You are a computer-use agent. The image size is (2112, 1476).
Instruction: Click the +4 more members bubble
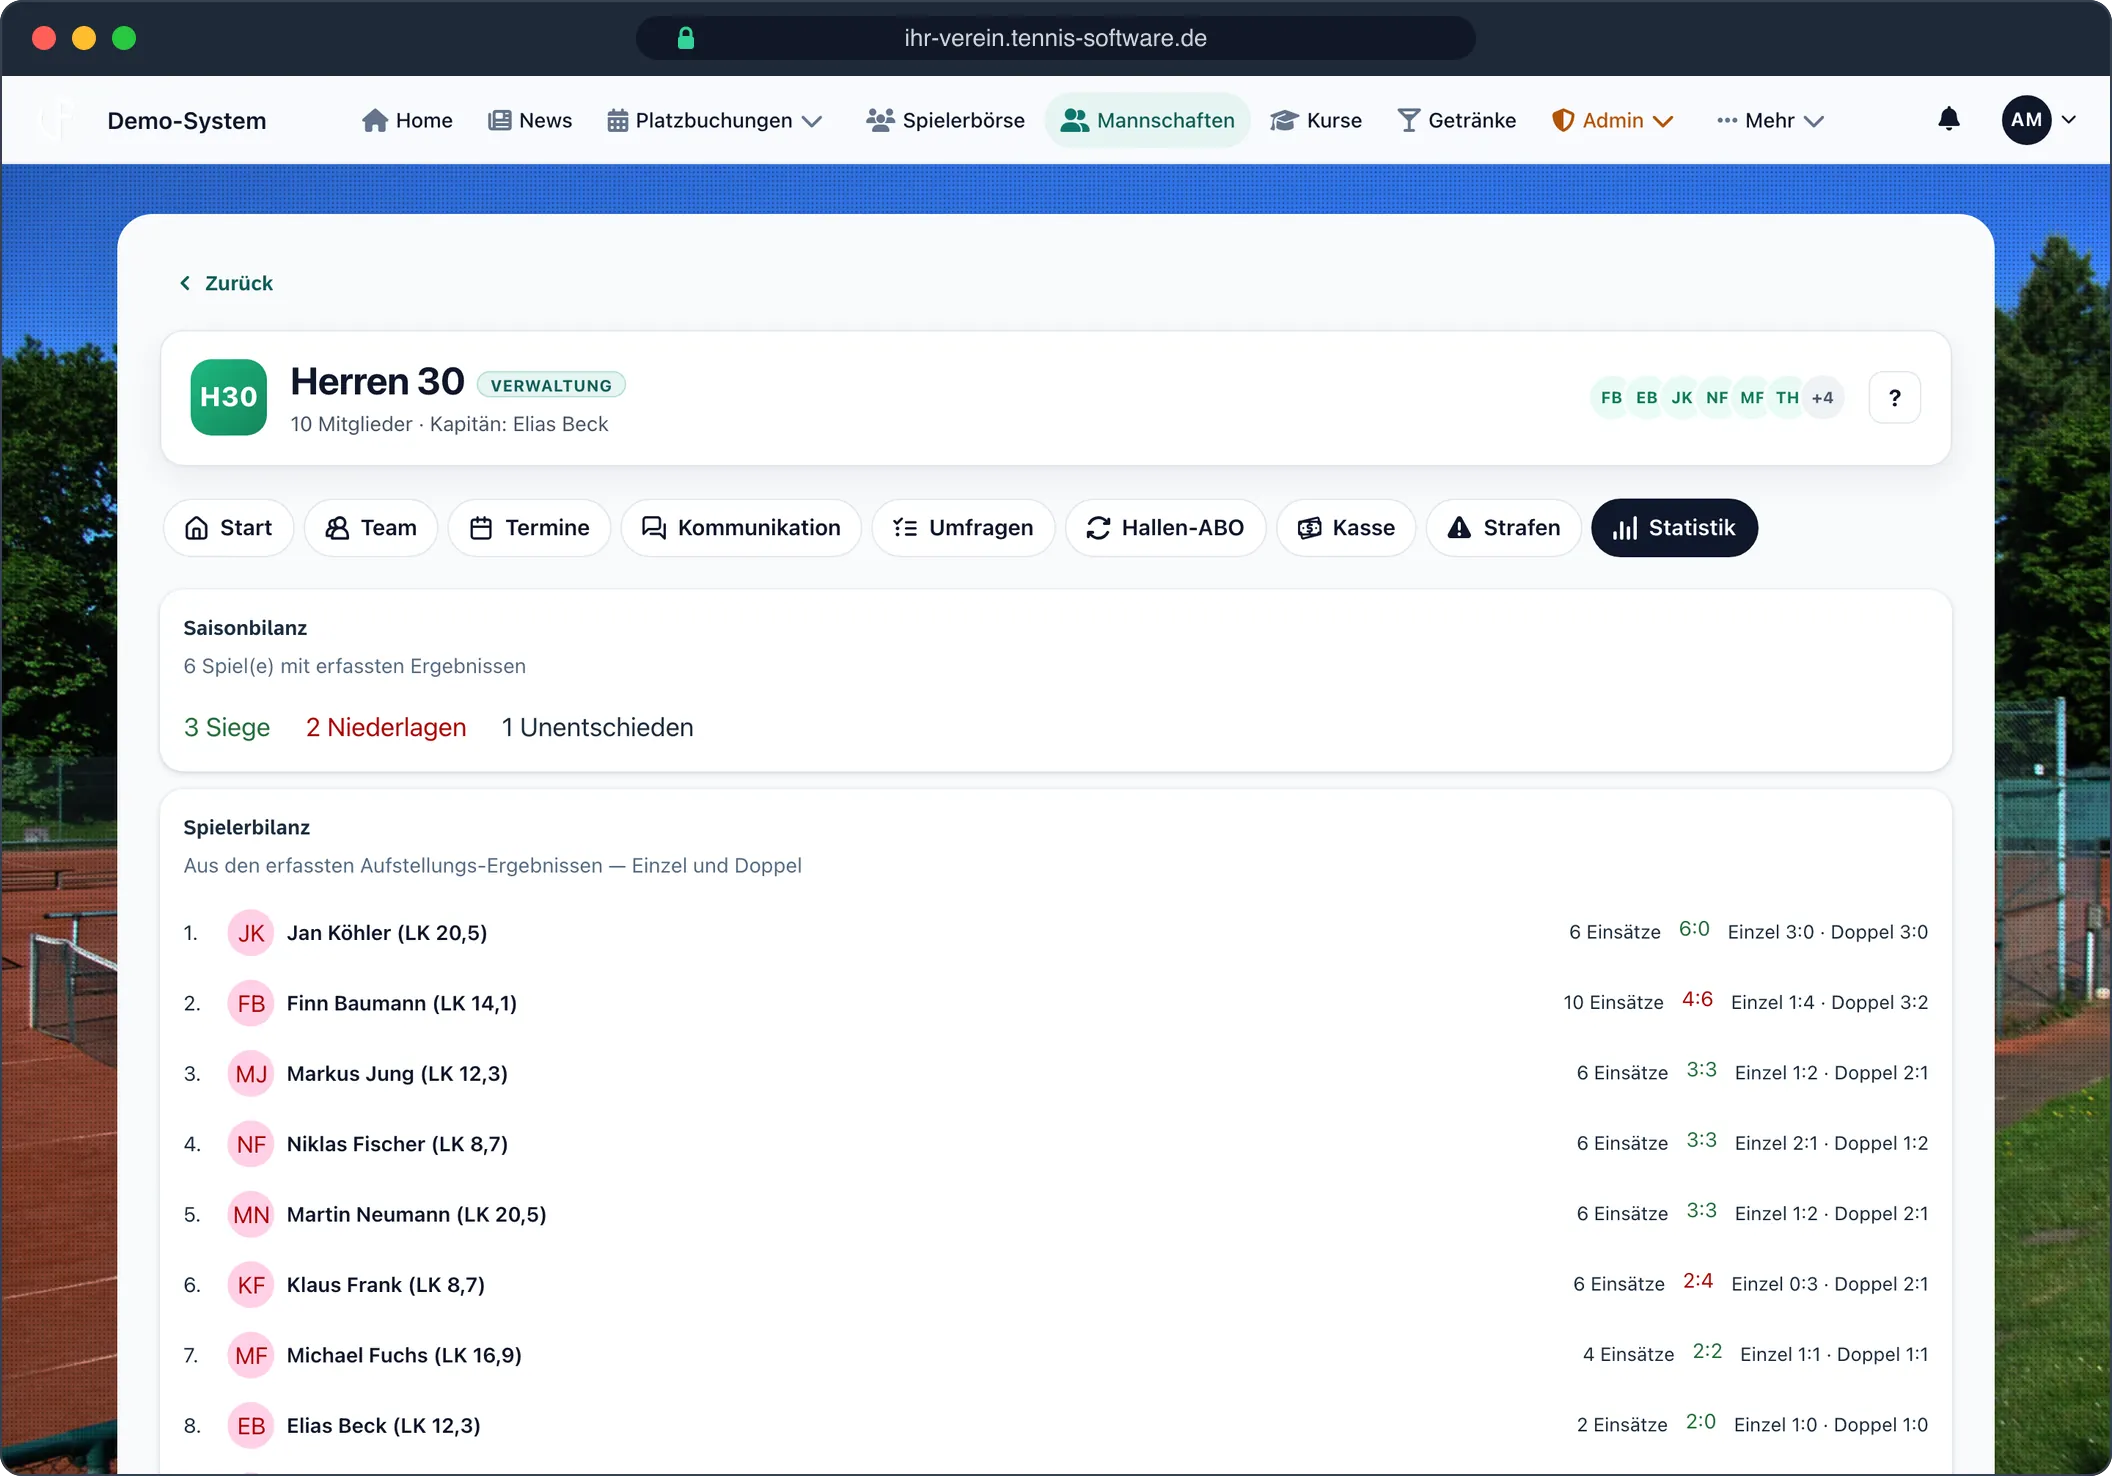point(1823,398)
